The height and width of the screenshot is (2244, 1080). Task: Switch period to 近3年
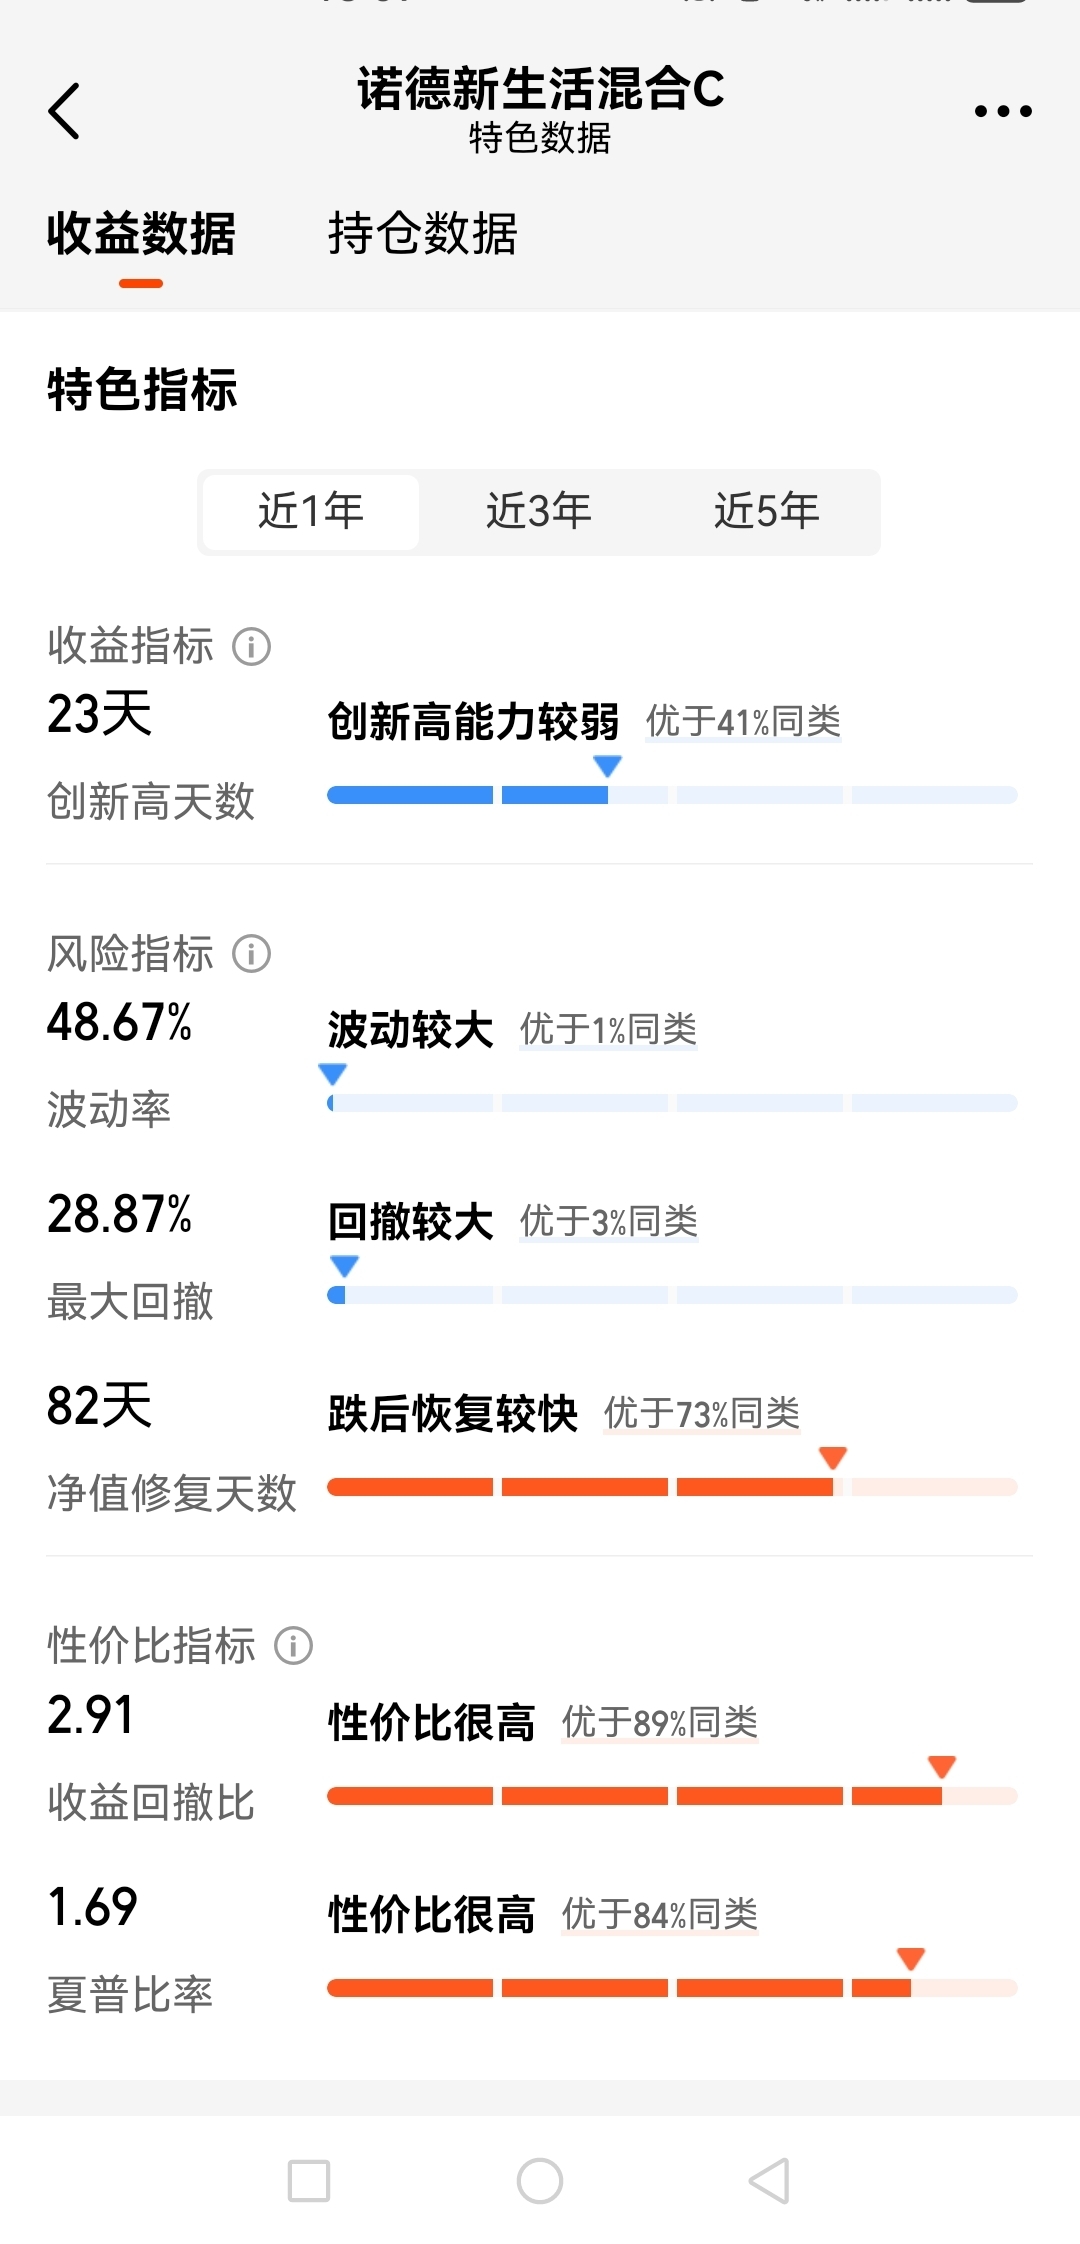[539, 512]
